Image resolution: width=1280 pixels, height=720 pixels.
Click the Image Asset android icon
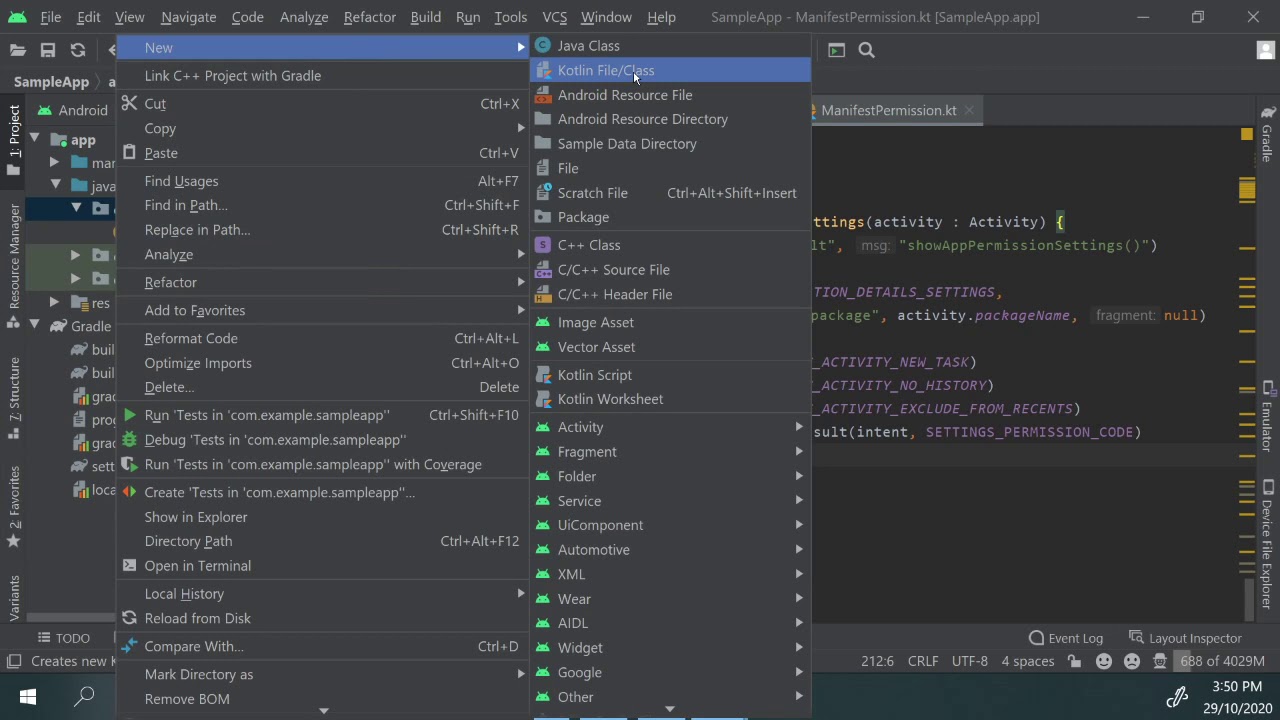(543, 322)
